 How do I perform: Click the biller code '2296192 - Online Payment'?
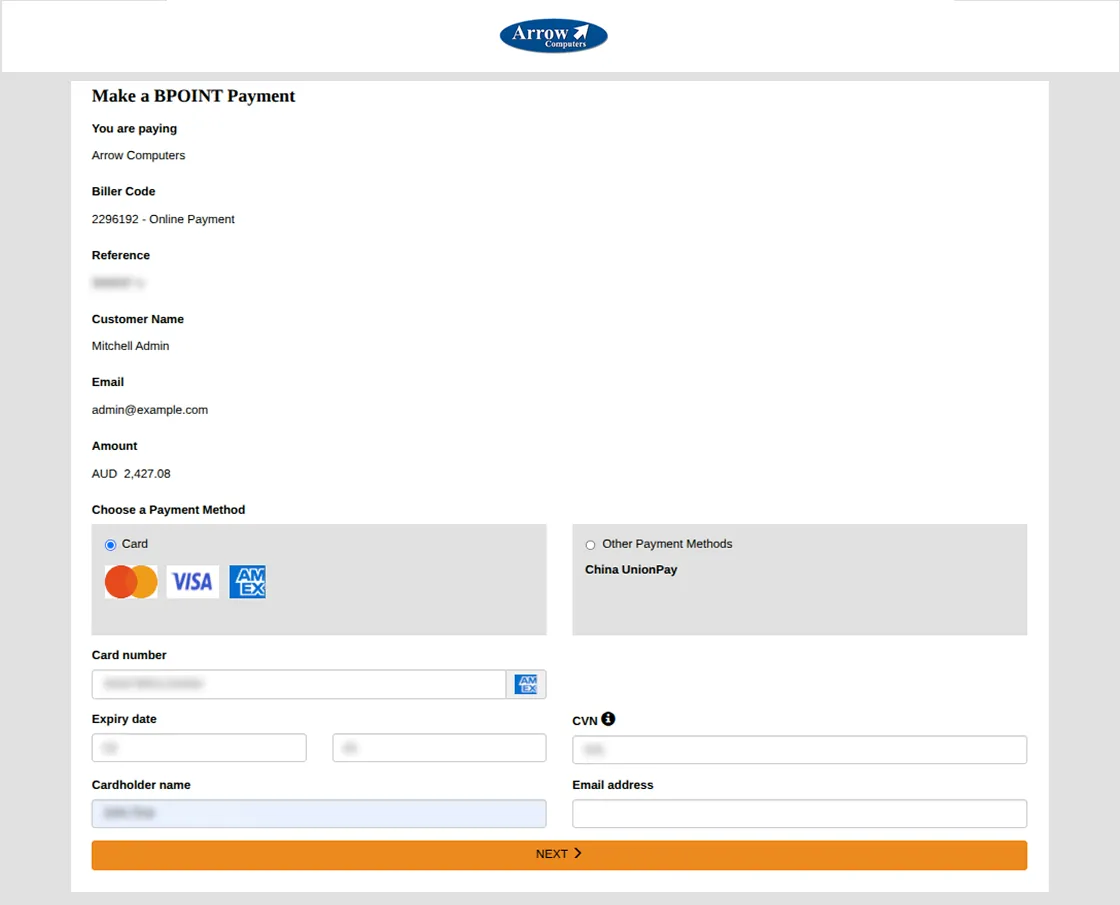pos(163,219)
